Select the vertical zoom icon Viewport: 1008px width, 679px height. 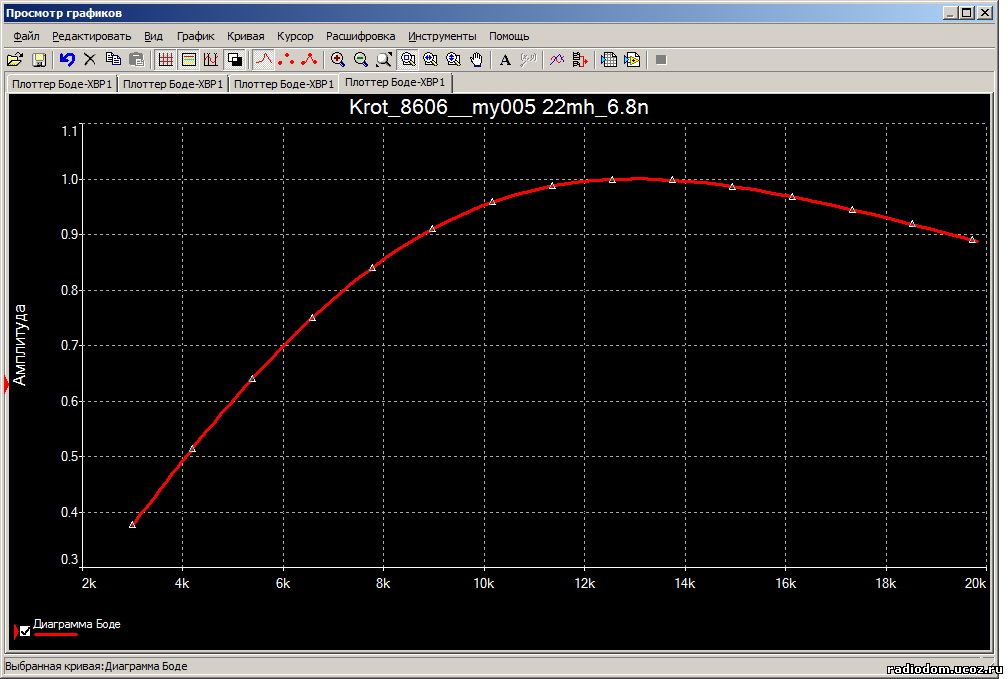coord(453,60)
